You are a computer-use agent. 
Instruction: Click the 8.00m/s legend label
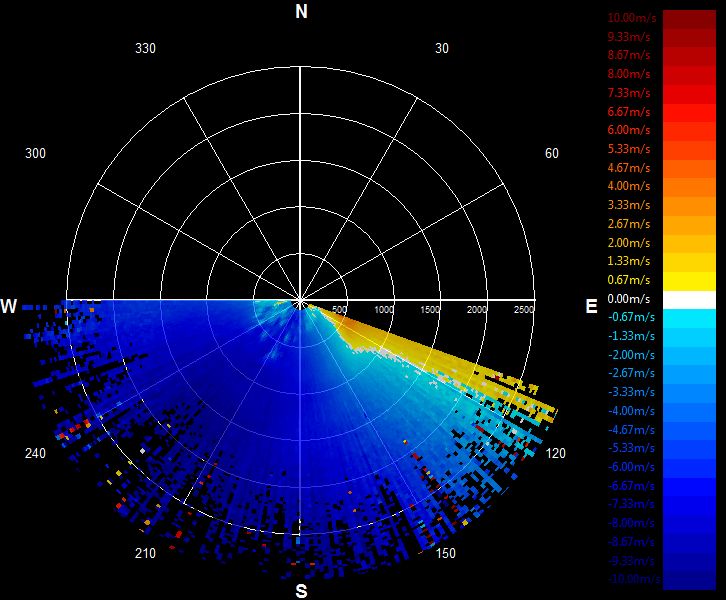click(629, 74)
